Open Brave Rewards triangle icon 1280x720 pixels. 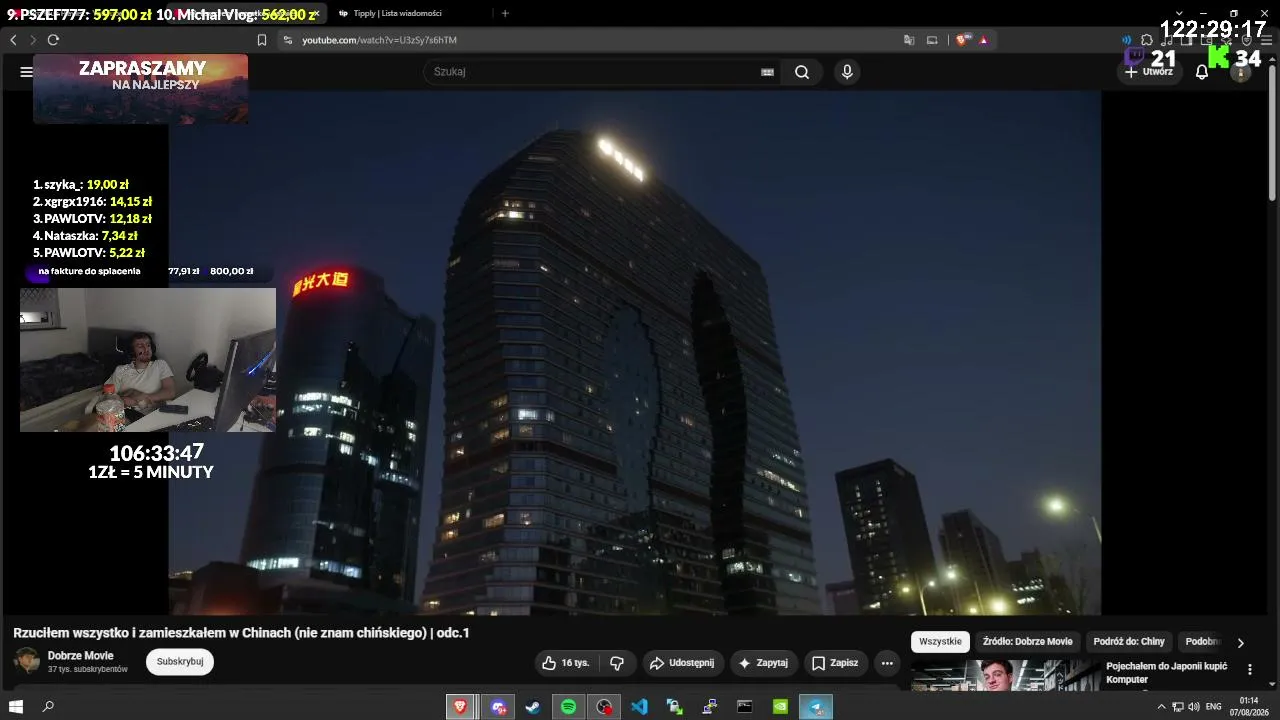tap(983, 40)
